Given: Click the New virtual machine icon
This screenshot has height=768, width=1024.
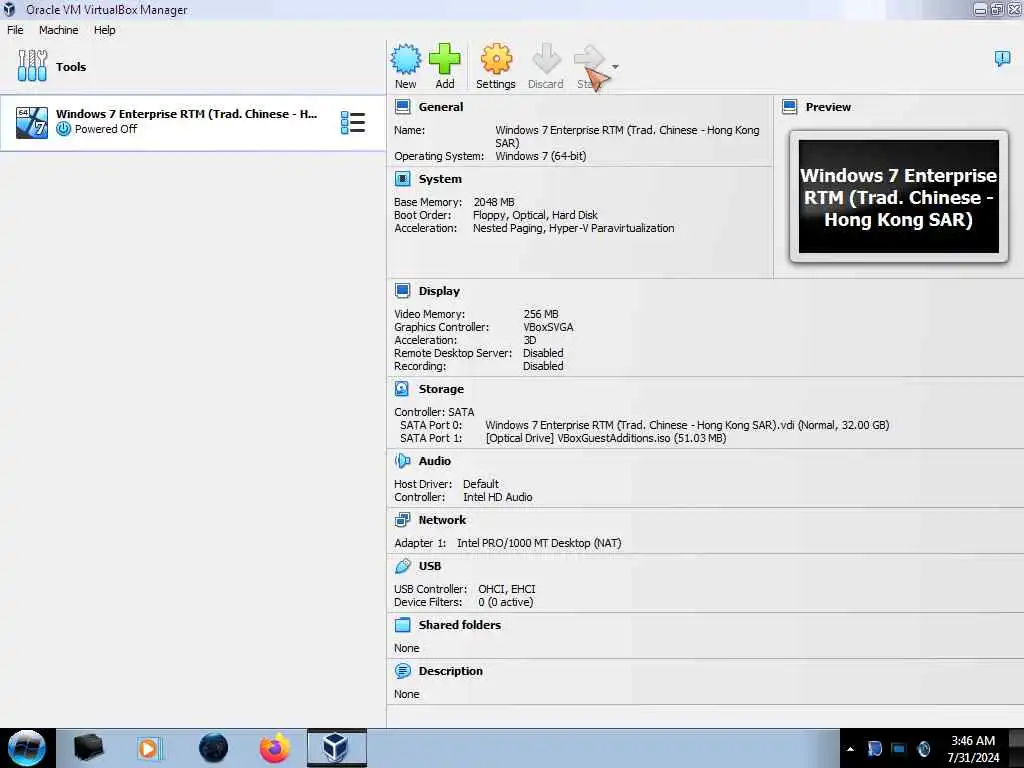Looking at the screenshot, I should (x=406, y=59).
